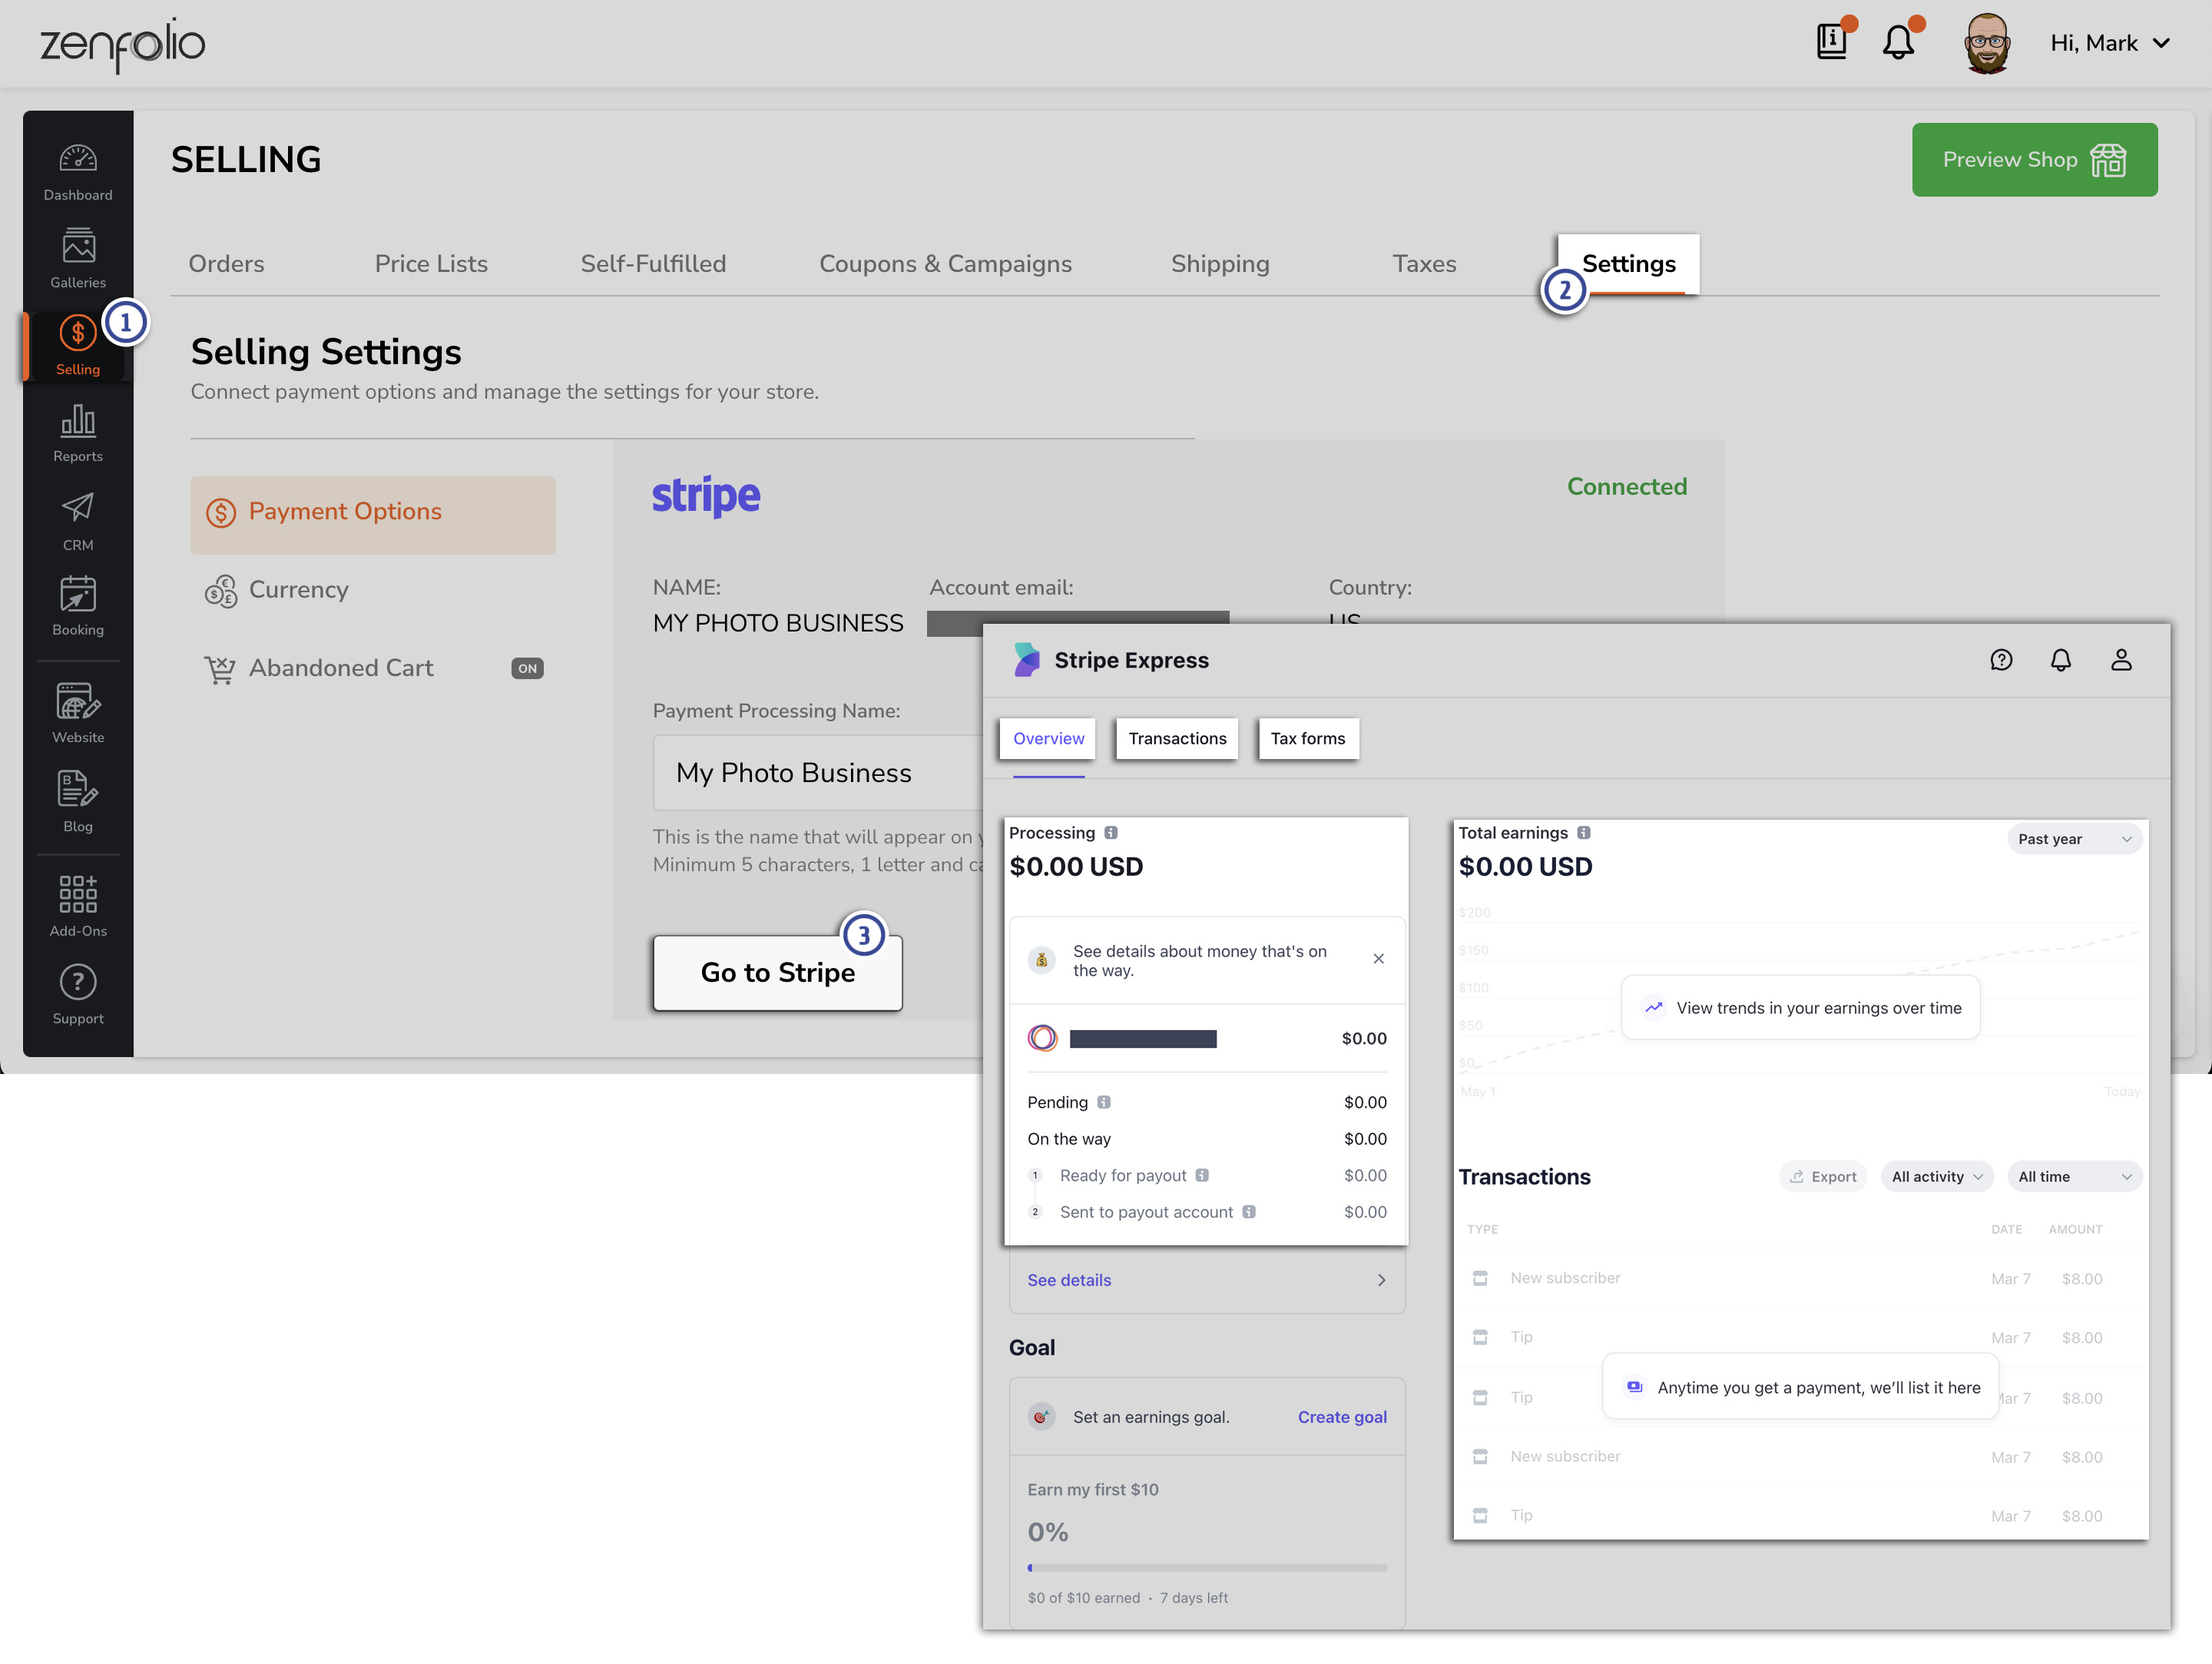
Task: Switch to Coupons & Campaigns tab
Action: click(946, 264)
